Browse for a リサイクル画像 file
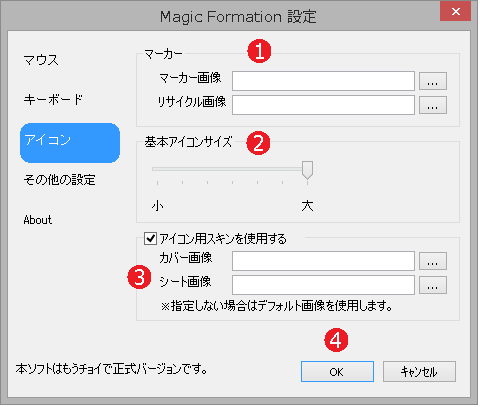 433,105
